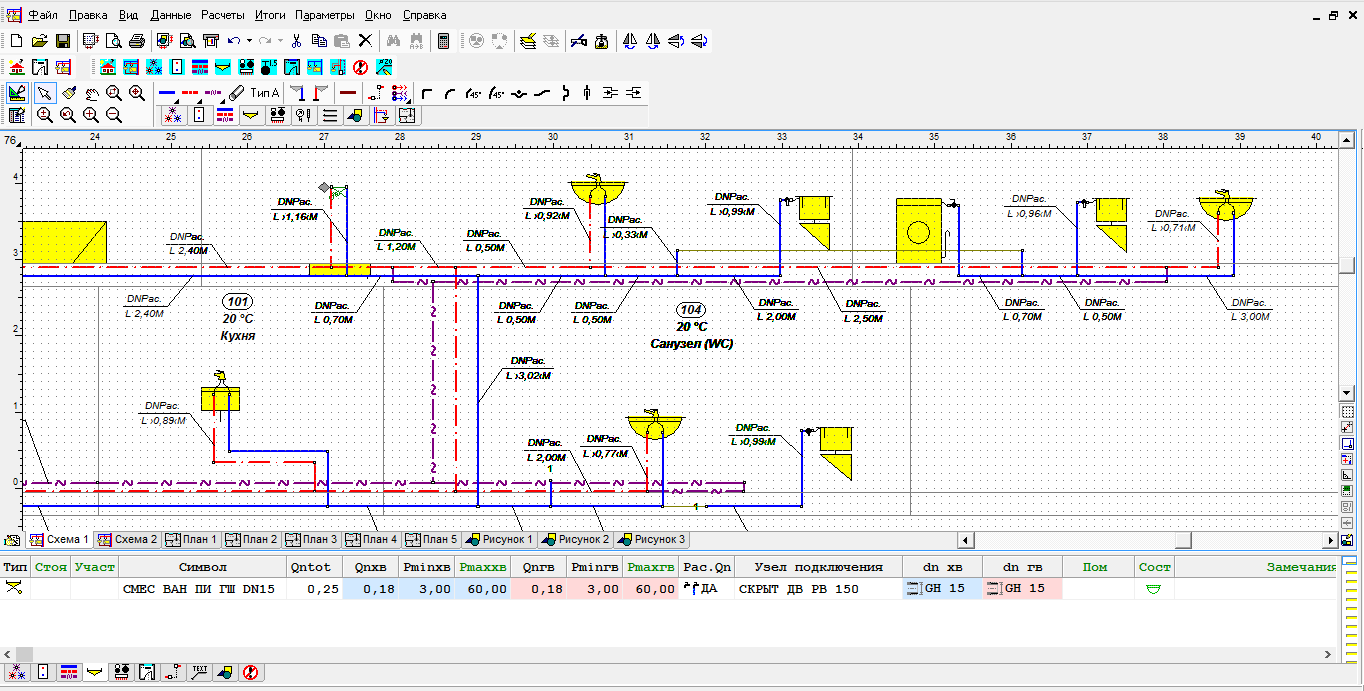
Task: Click the zoom-out magnifier with minus
Action: tap(114, 115)
